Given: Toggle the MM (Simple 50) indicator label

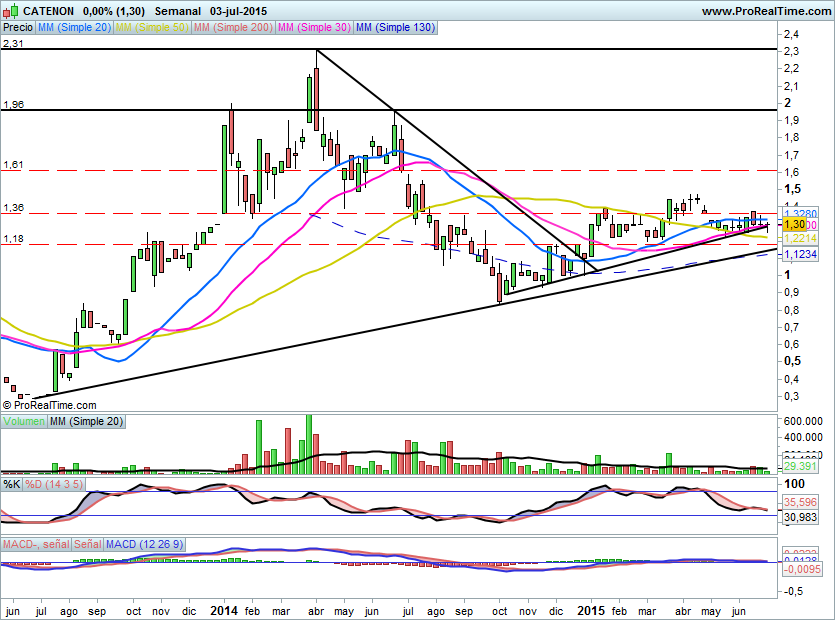Looking at the screenshot, I should pos(154,28).
